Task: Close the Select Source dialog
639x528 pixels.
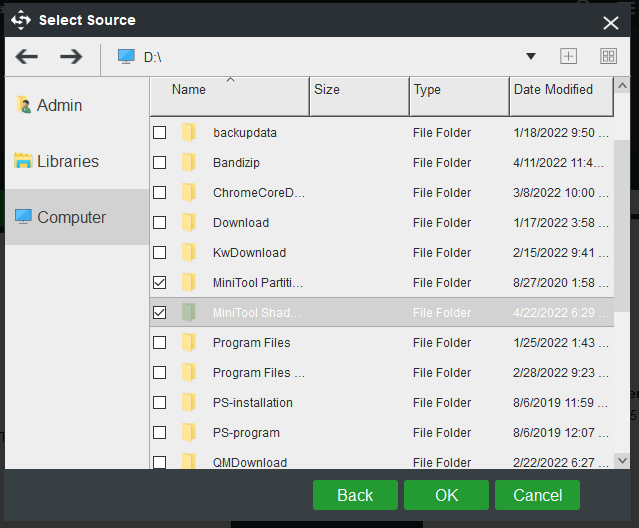Action: (610, 23)
